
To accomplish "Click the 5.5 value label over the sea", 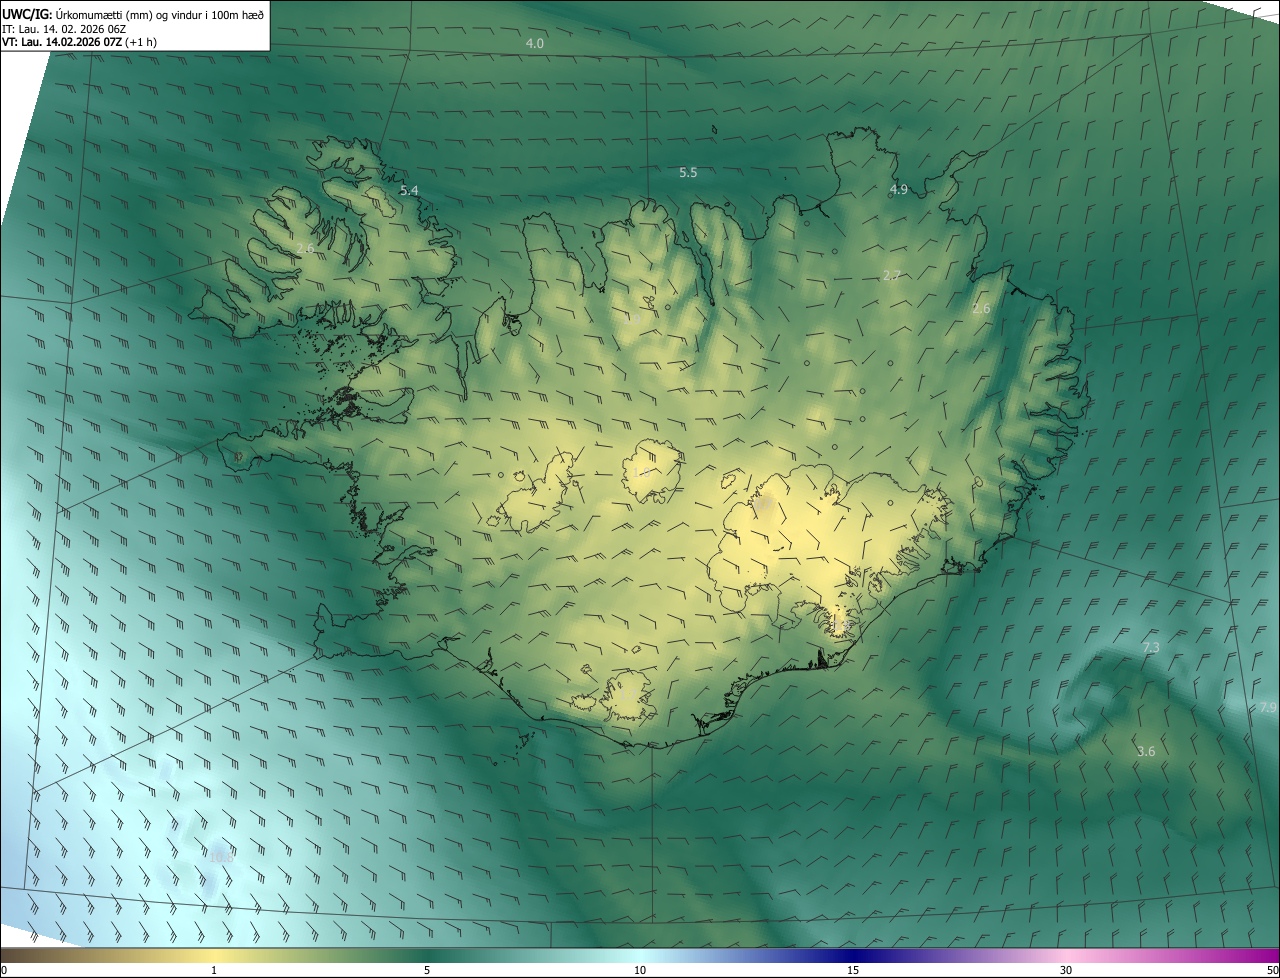I will 688,173.
